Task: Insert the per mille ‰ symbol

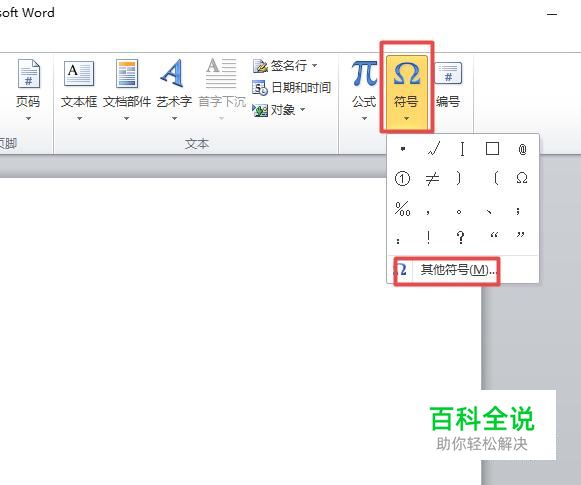Action: click(x=402, y=209)
